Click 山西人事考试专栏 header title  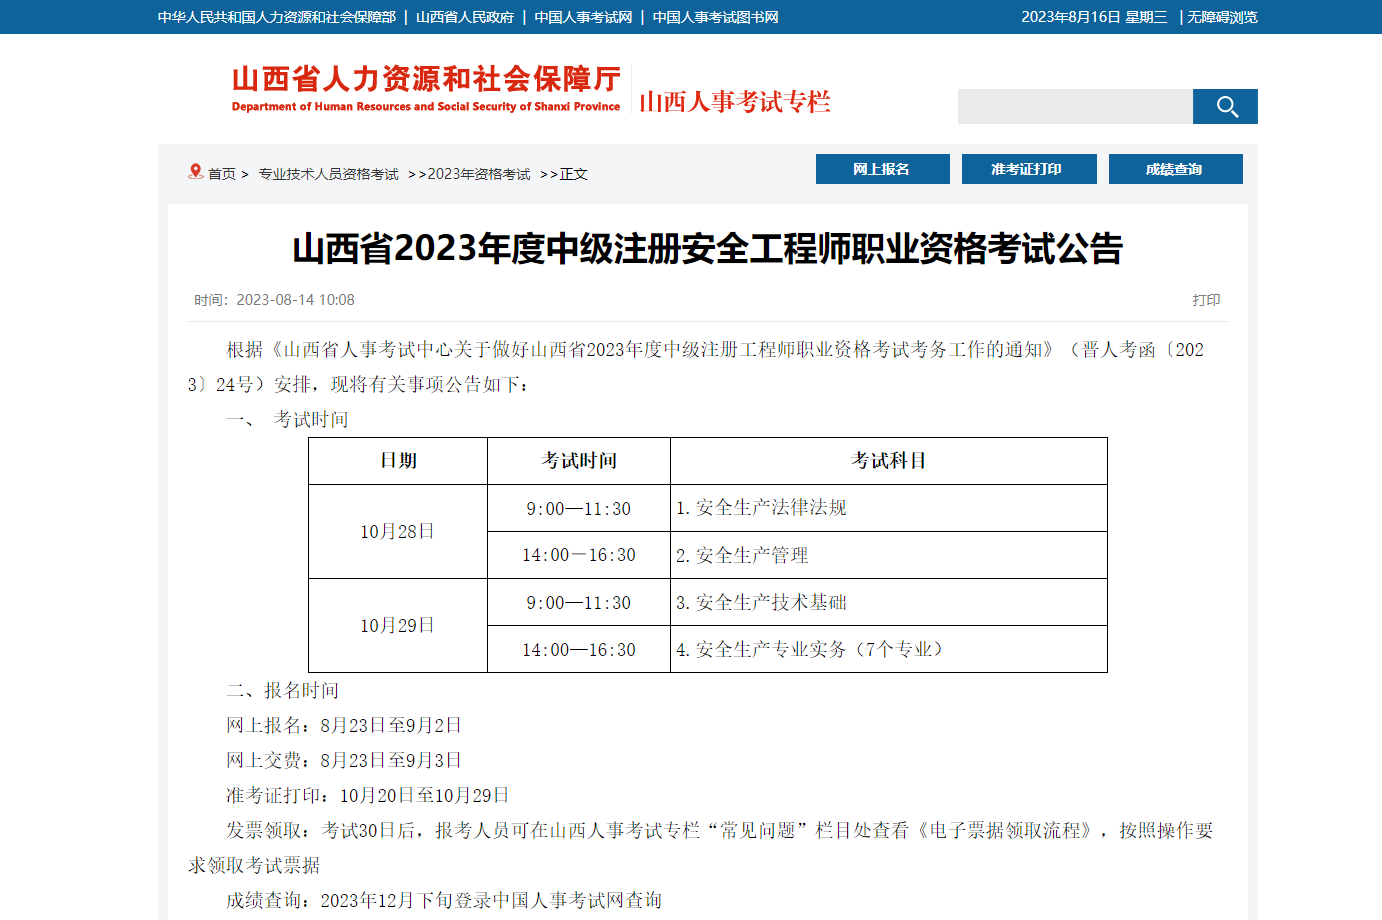735,101
